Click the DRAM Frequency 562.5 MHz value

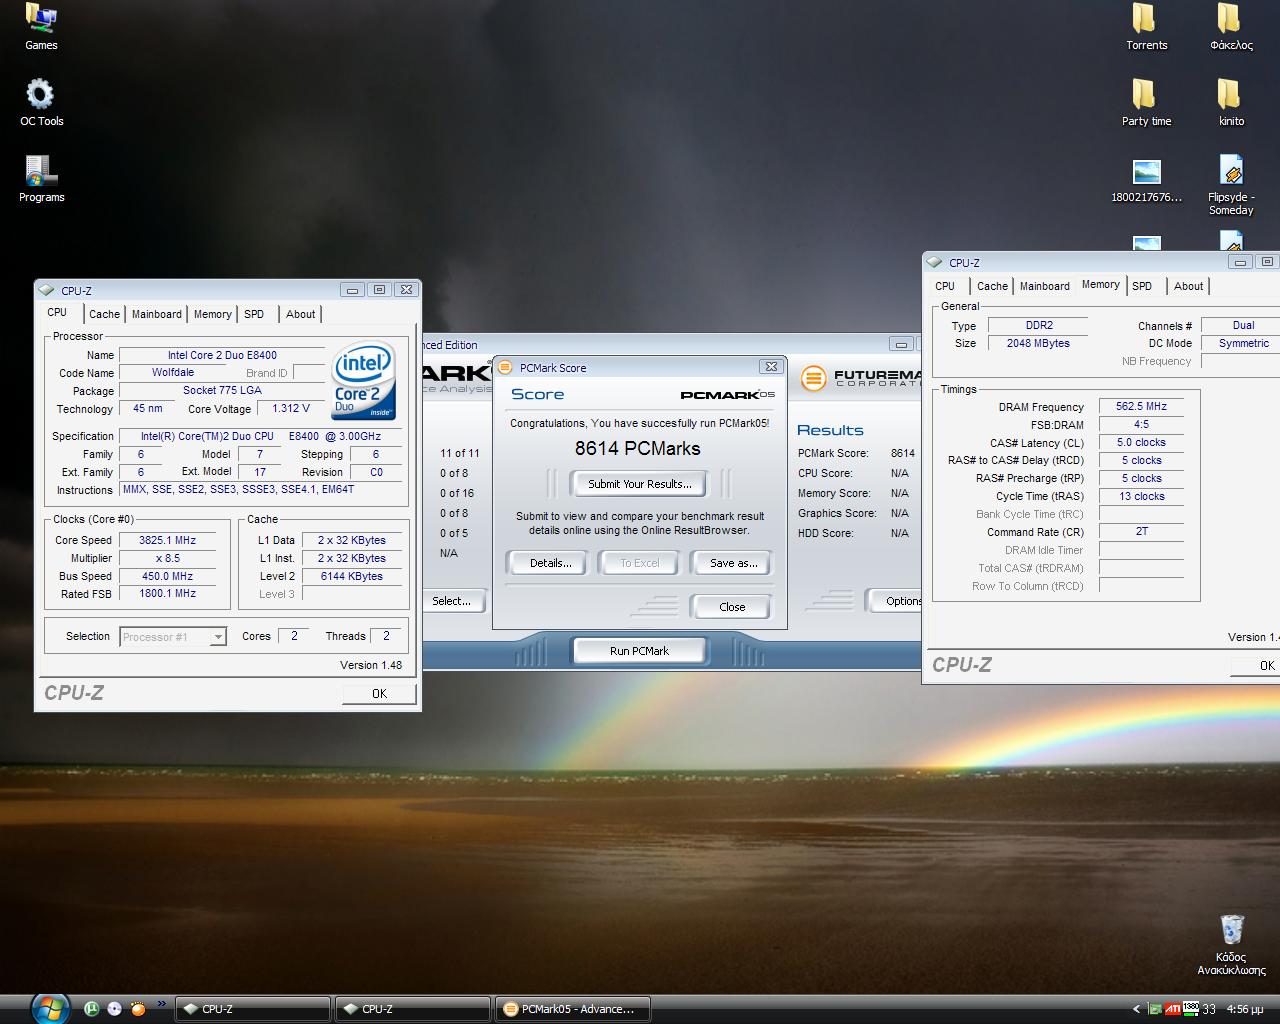[x=1141, y=407]
